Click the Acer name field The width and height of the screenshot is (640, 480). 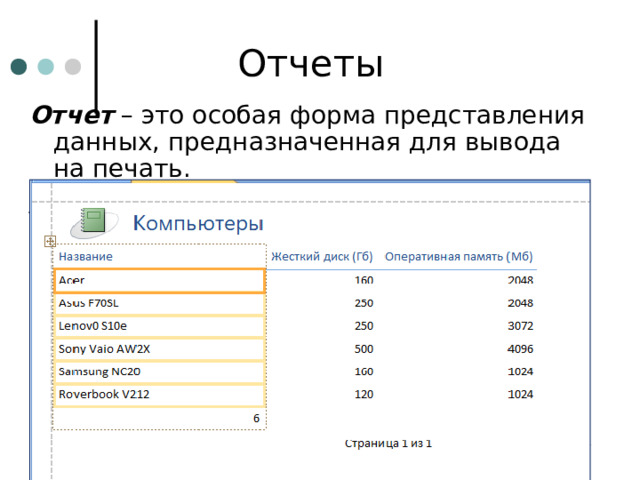click(159, 280)
